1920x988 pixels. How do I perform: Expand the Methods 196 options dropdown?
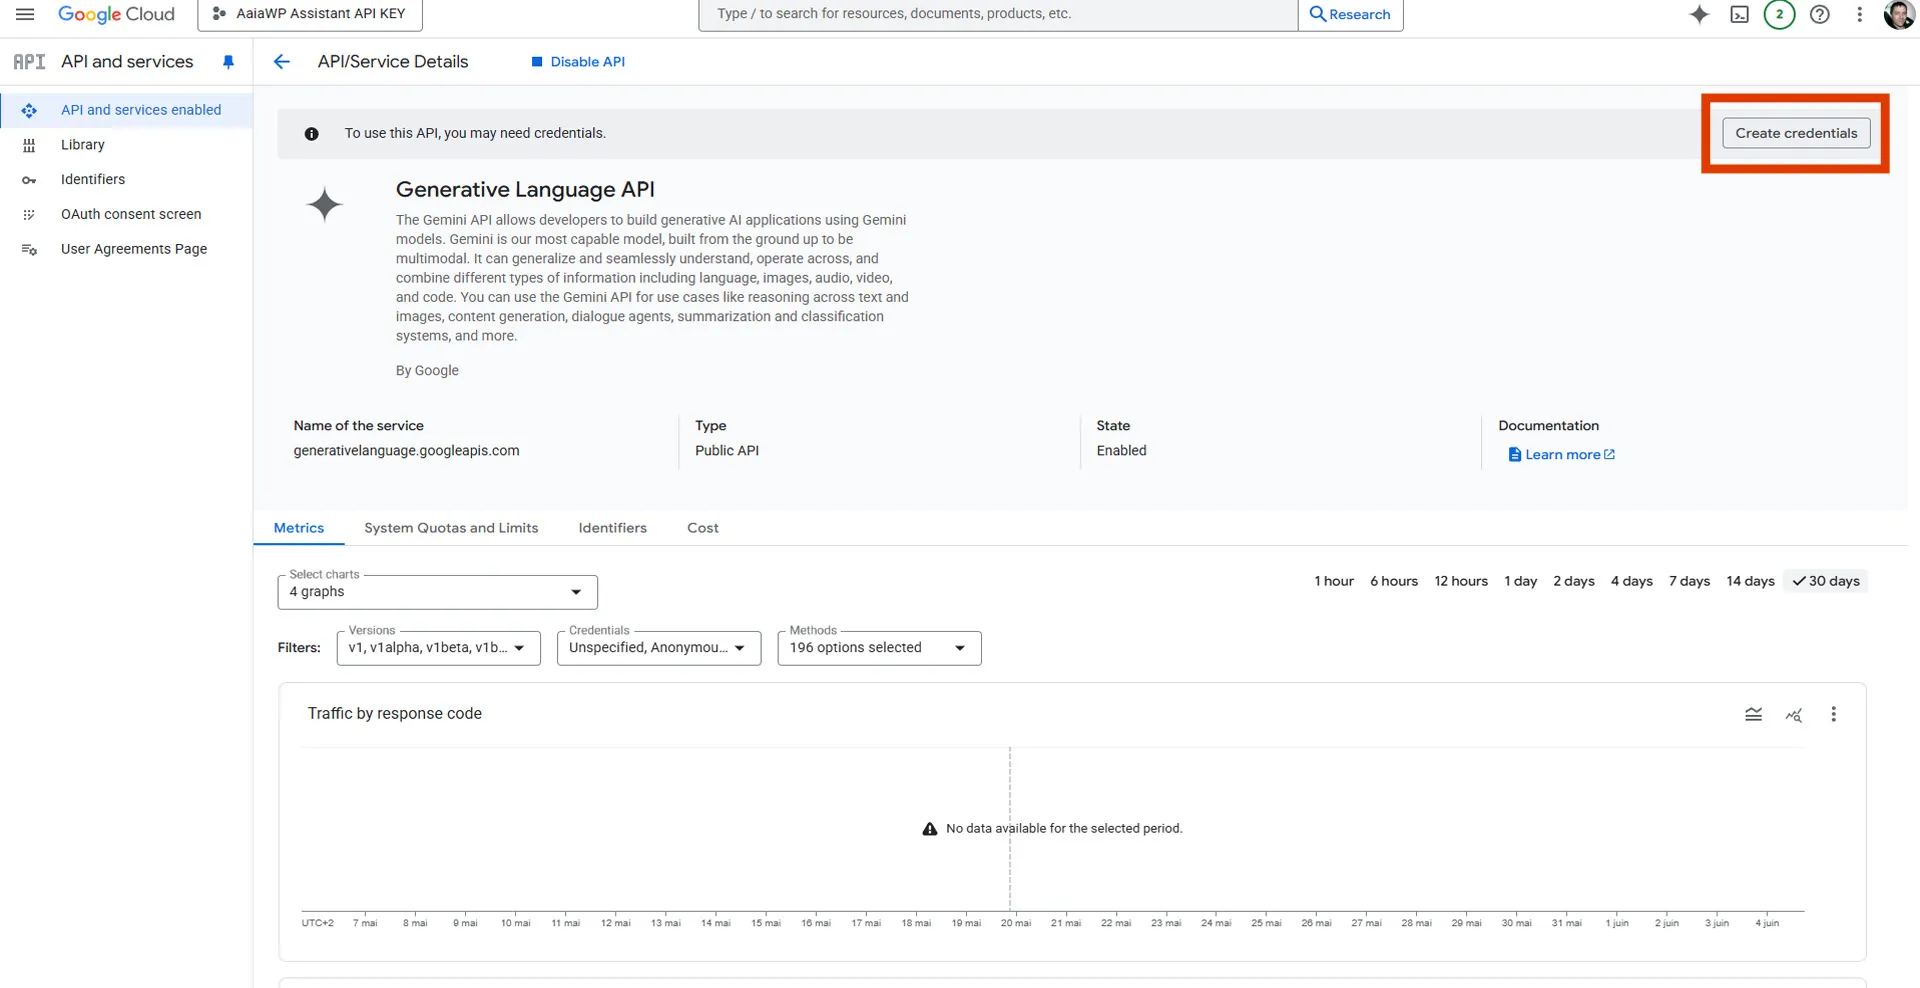tap(879, 648)
